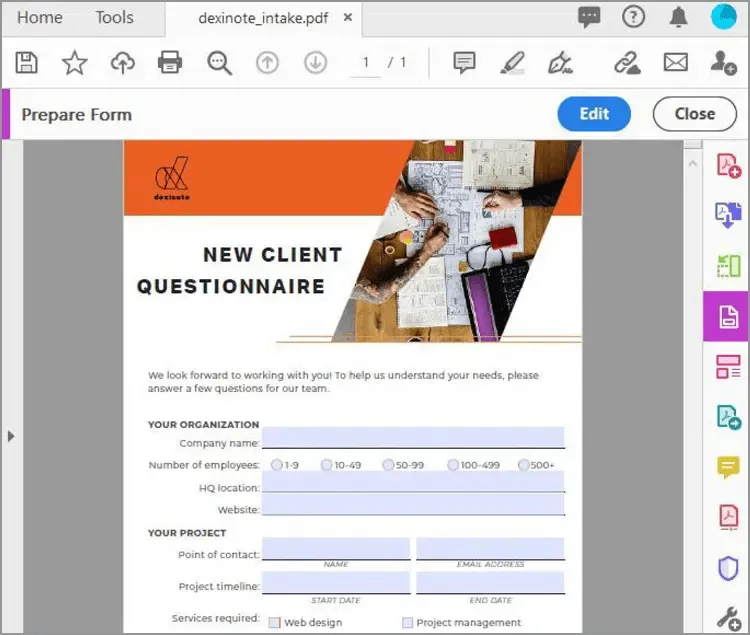Open the Sign document pen tool
Screen dimensions: 750x635
pos(560,63)
